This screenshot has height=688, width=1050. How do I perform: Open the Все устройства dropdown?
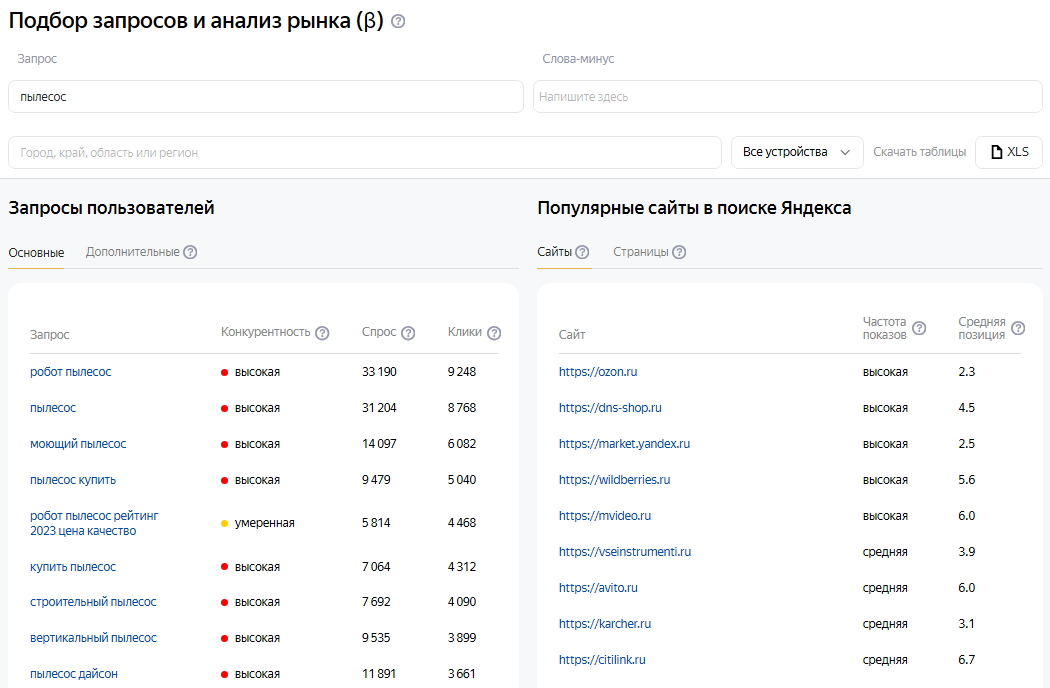(x=797, y=152)
